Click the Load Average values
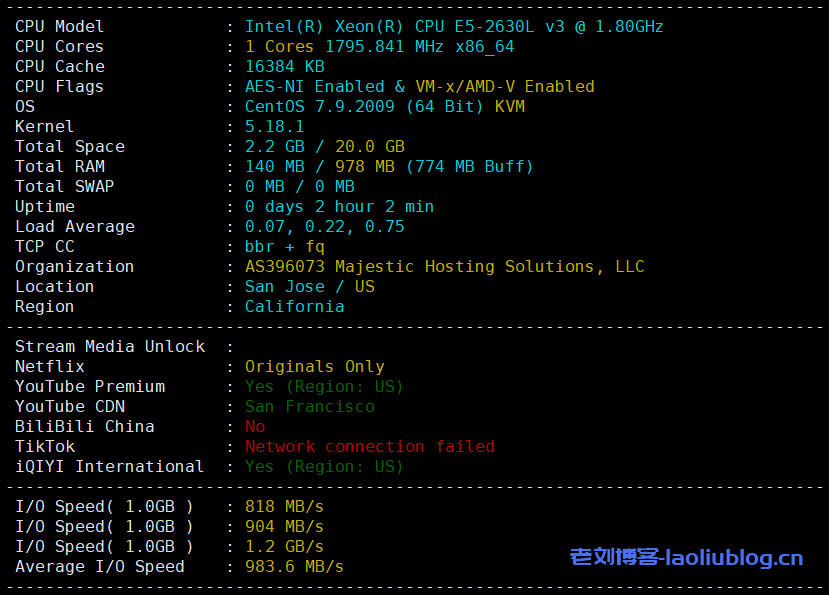The height and width of the screenshot is (595, 829). pyautogui.click(x=324, y=227)
